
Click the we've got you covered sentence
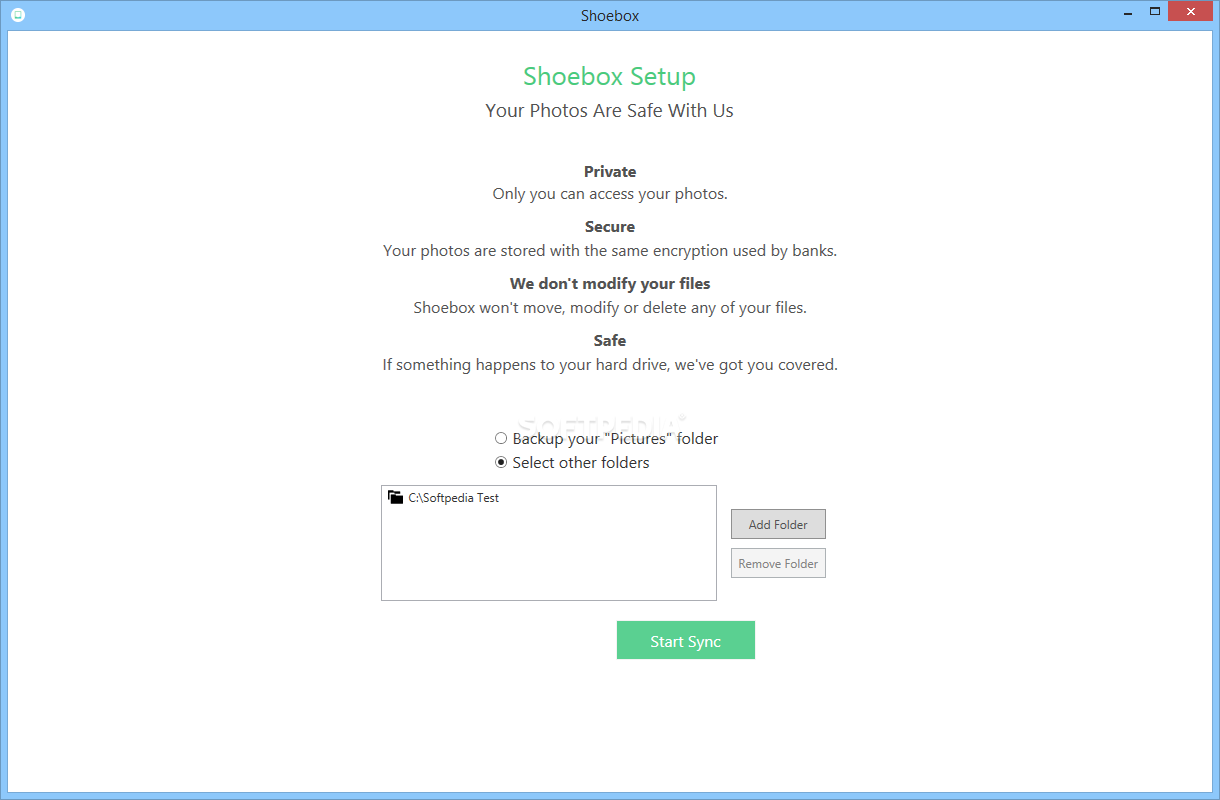pyautogui.click(x=610, y=364)
